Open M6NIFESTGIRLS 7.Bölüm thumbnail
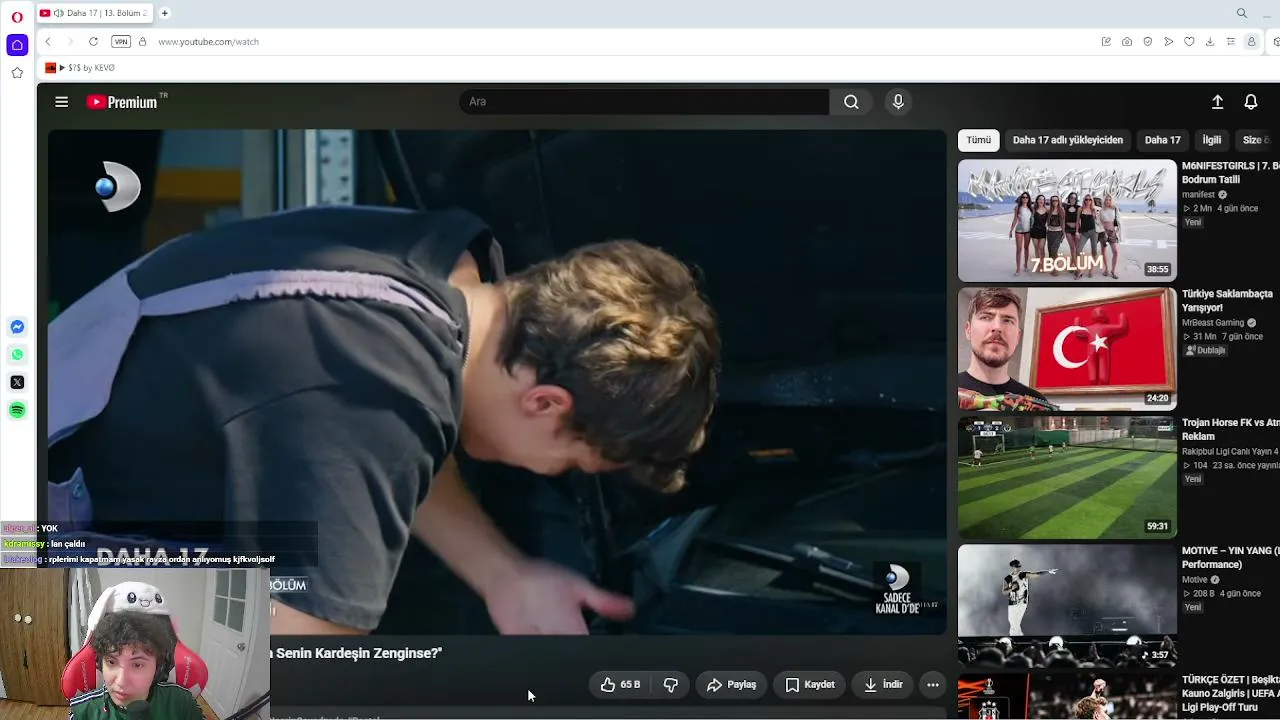This screenshot has height=720, width=1280. [1067, 220]
